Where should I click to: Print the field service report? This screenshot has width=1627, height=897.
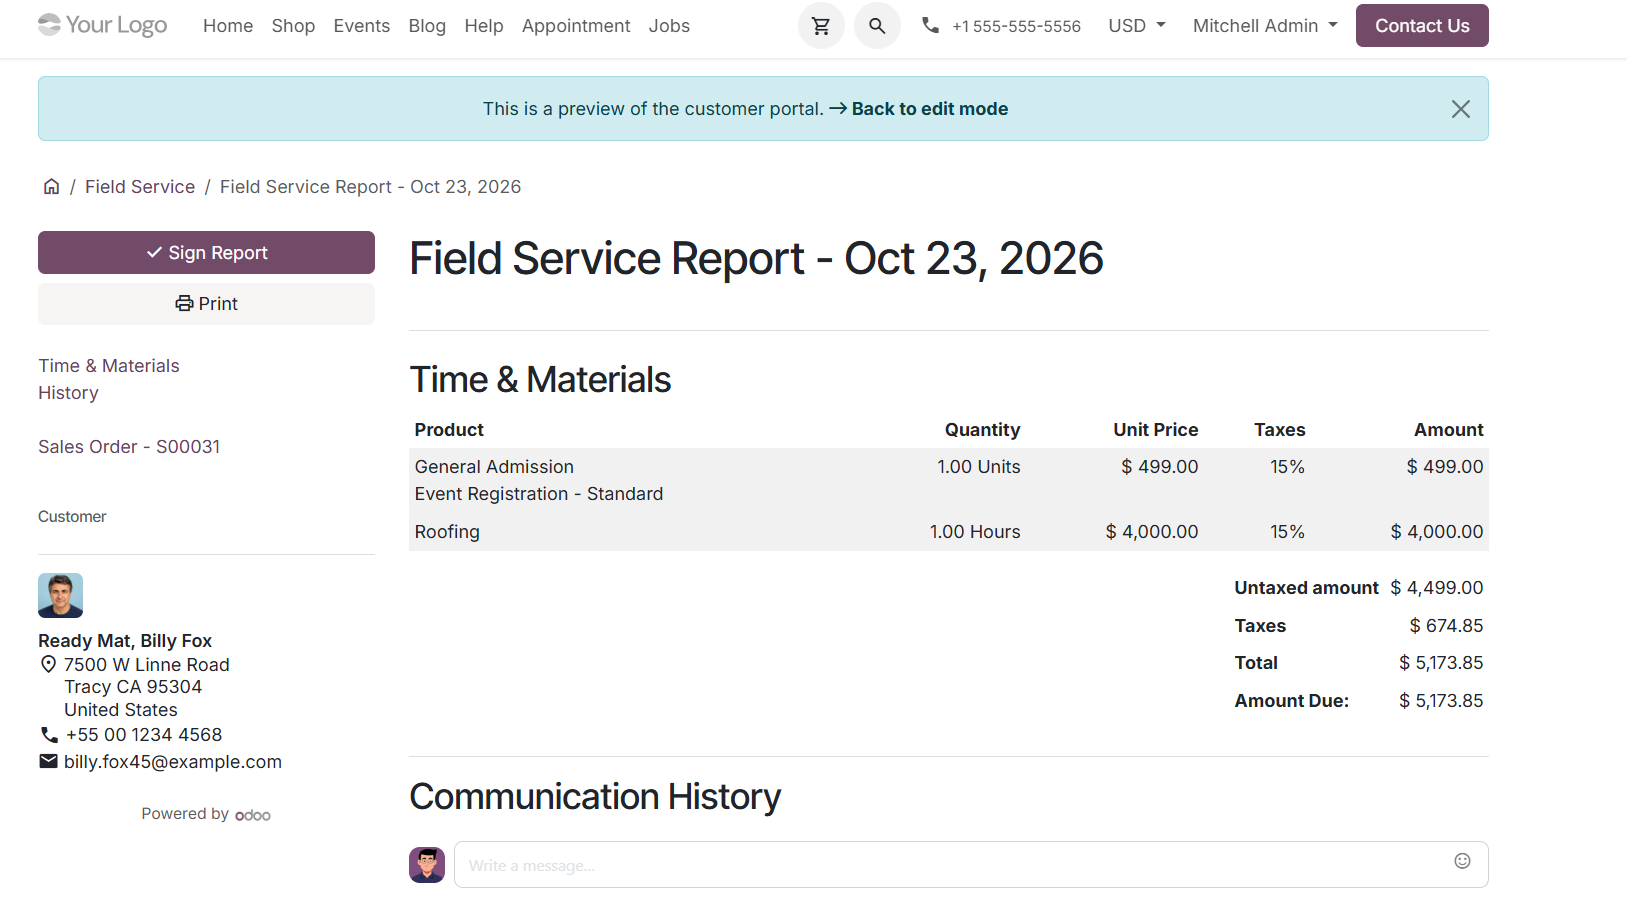pyautogui.click(x=206, y=304)
